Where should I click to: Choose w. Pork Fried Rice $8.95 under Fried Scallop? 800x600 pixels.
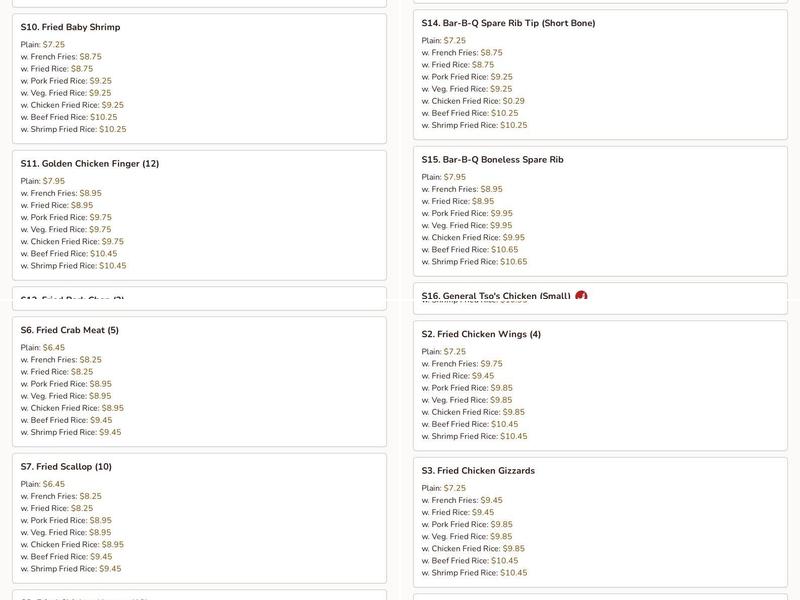(66, 520)
